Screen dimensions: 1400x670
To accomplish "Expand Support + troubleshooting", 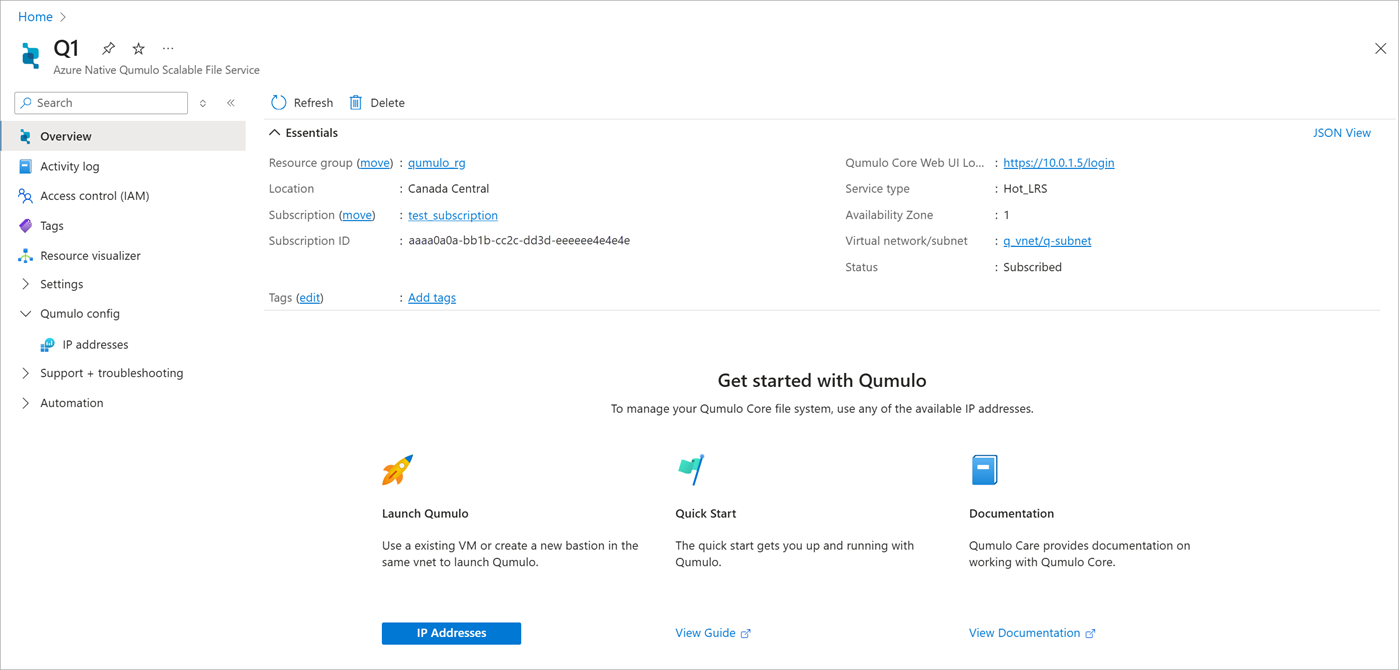I will tap(110, 373).
